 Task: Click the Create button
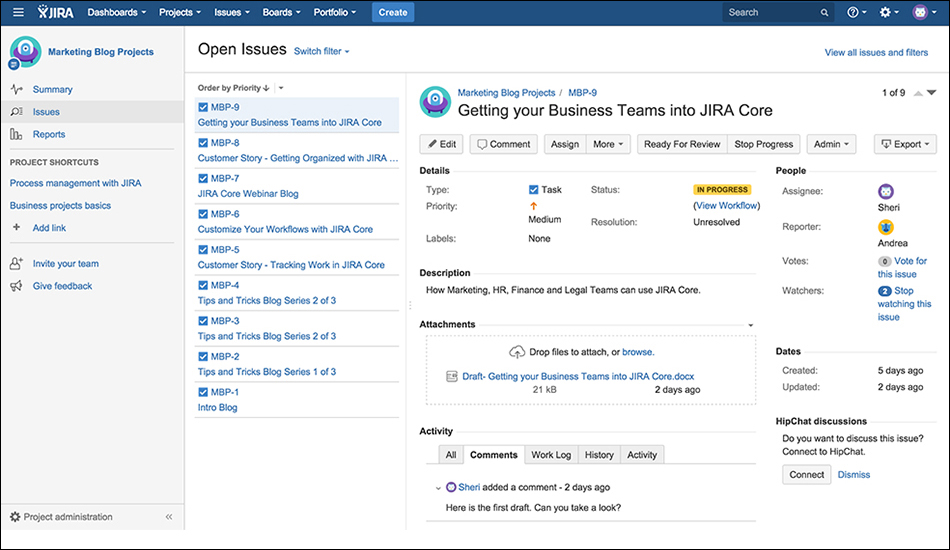pos(393,12)
